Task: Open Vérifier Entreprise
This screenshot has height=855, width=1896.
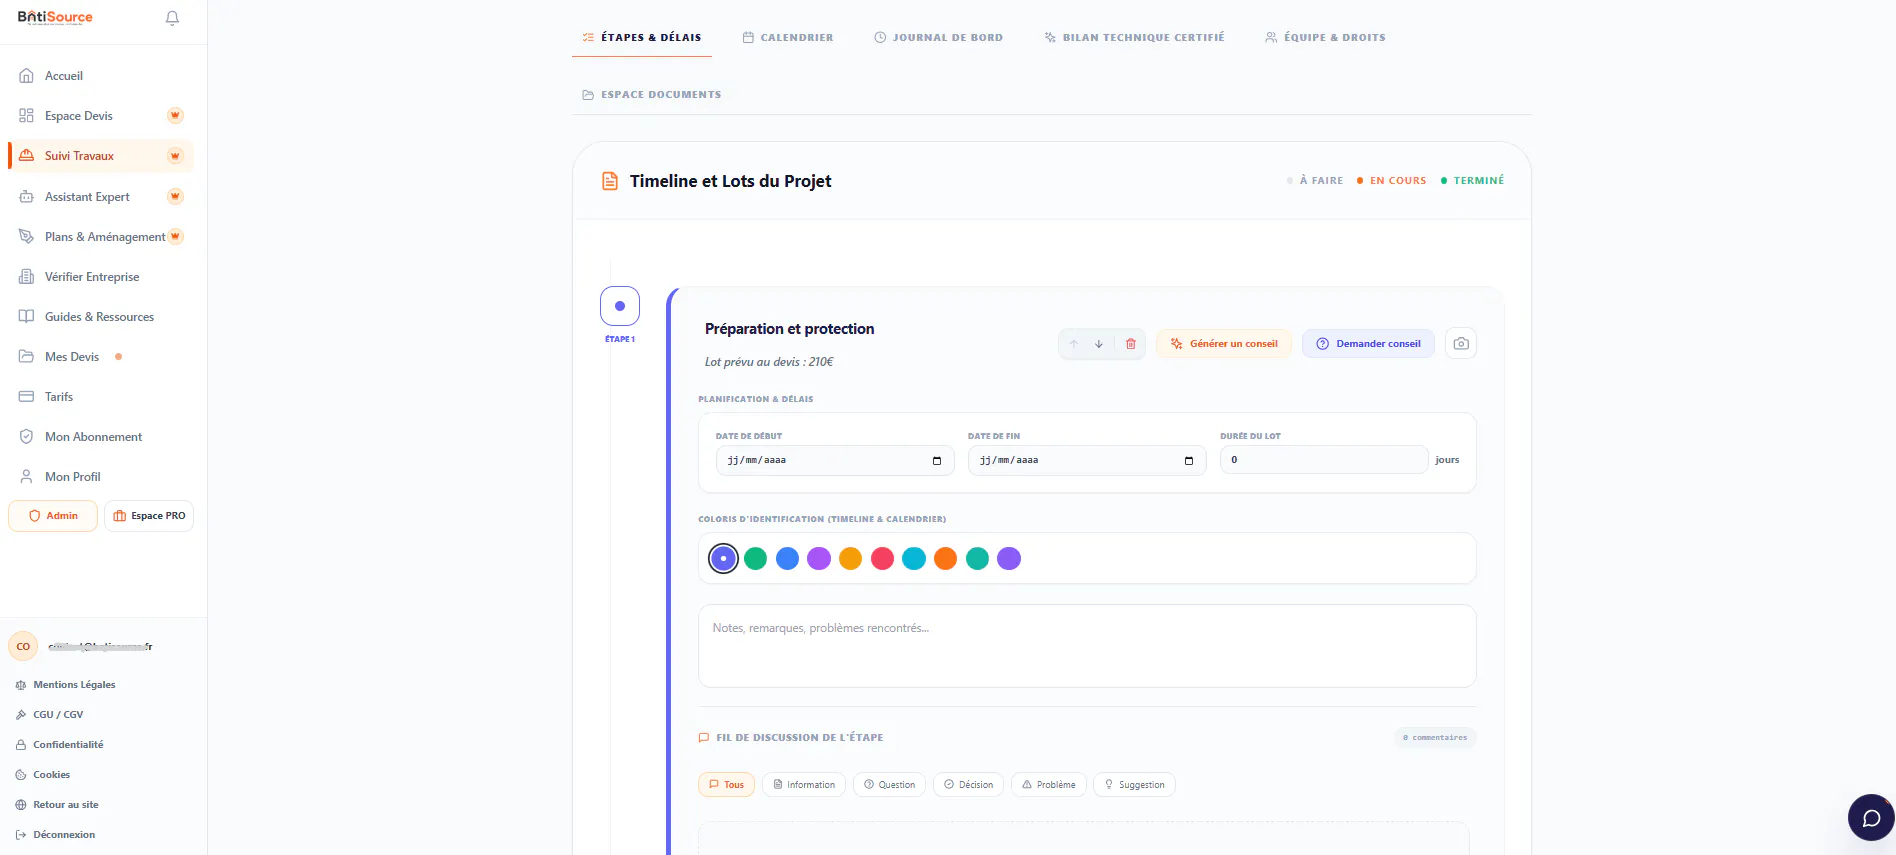Action: click(x=100, y=277)
